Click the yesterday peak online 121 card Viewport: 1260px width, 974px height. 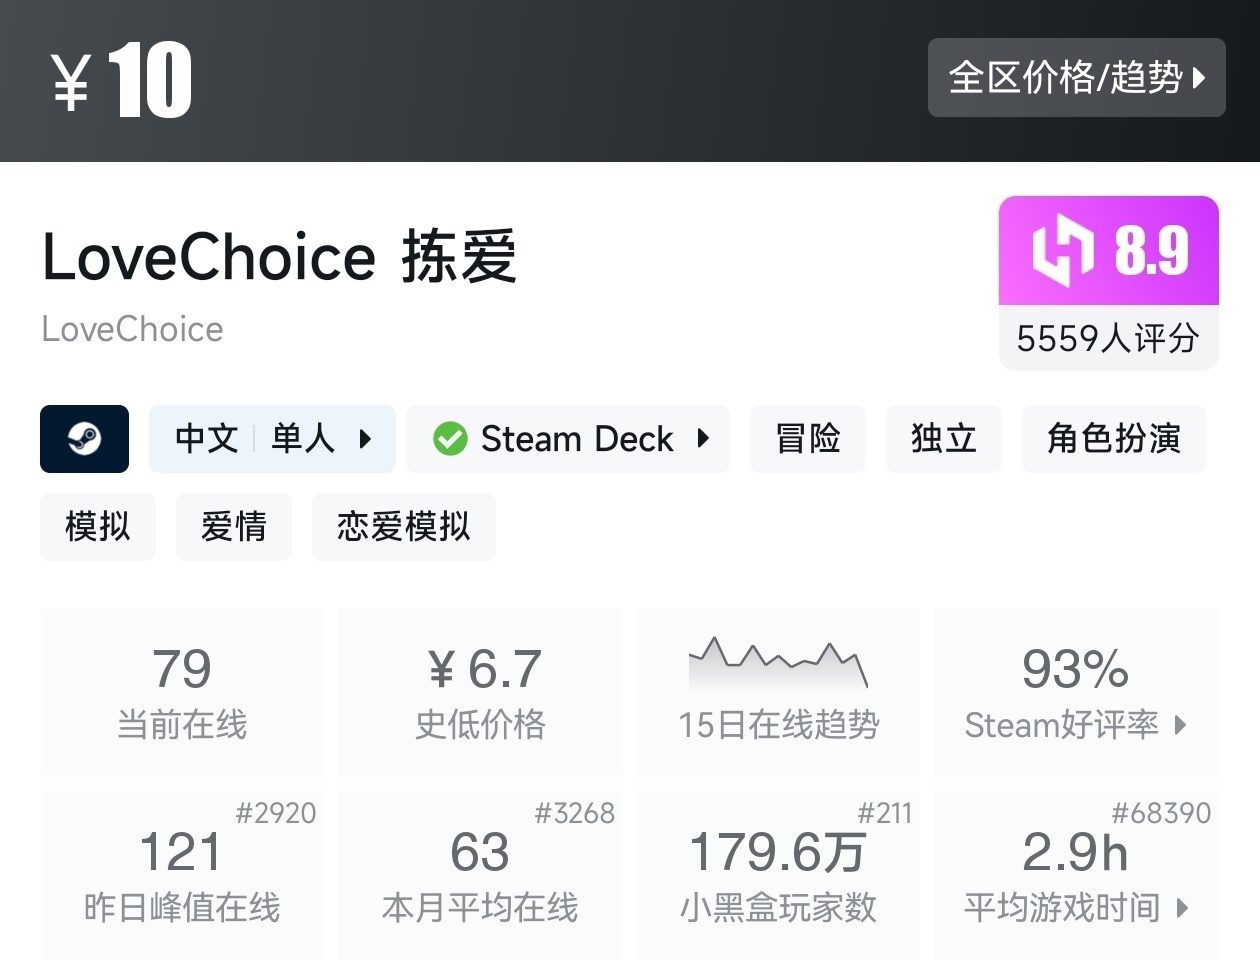click(182, 873)
